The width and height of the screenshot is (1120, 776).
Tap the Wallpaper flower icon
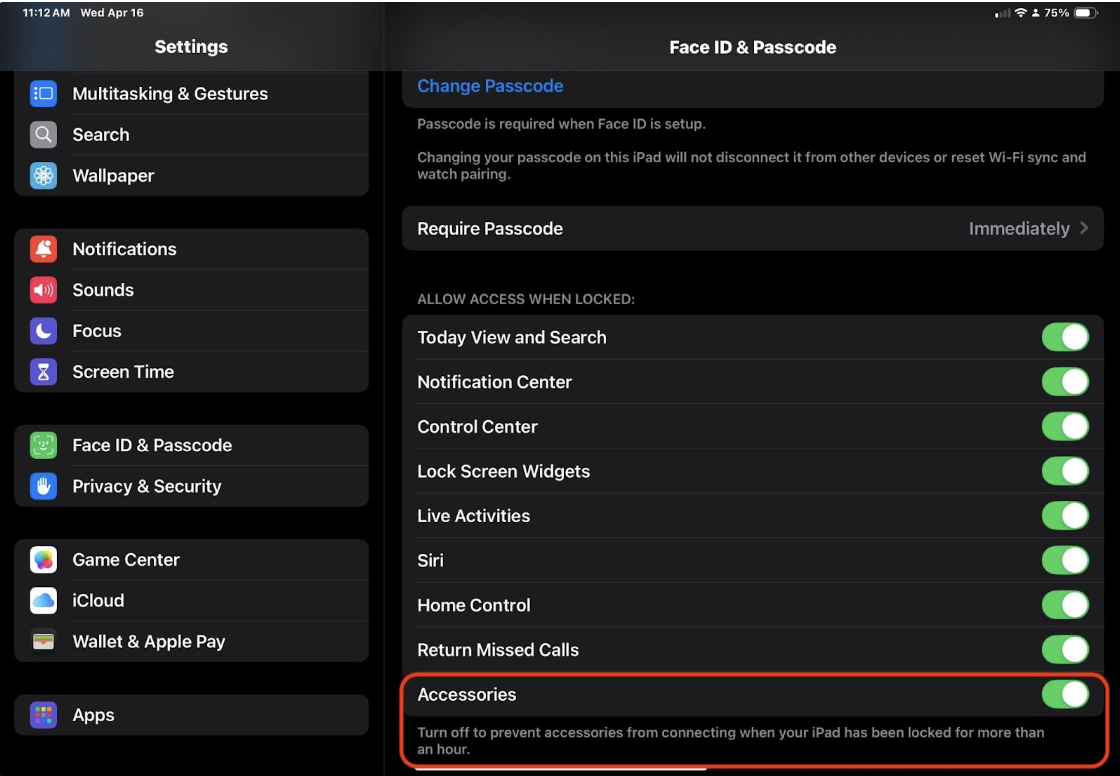point(44,176)
